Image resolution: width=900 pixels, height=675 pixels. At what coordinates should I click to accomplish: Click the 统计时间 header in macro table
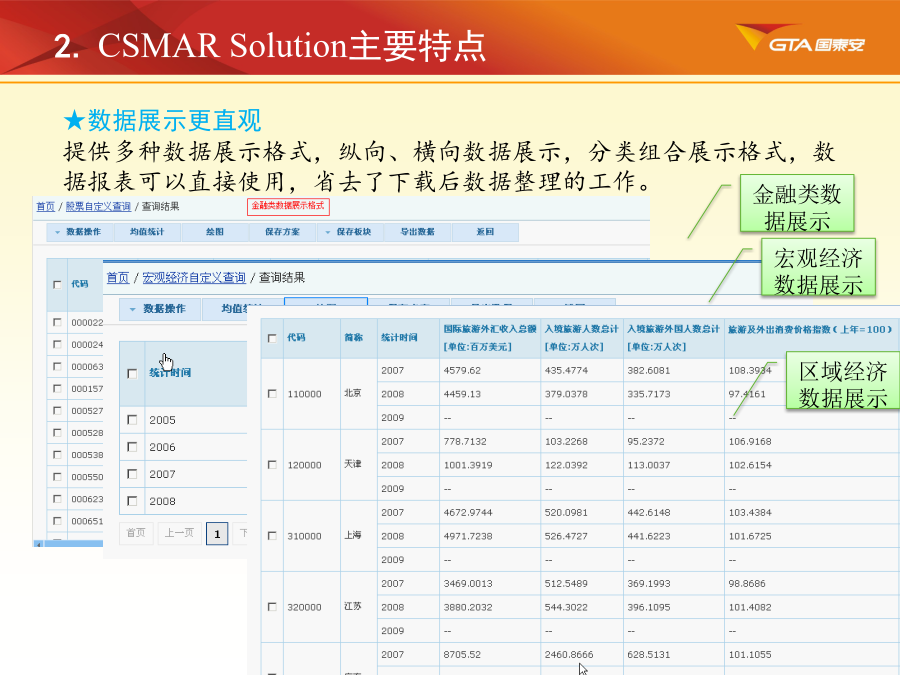click(x=170, y=373)
